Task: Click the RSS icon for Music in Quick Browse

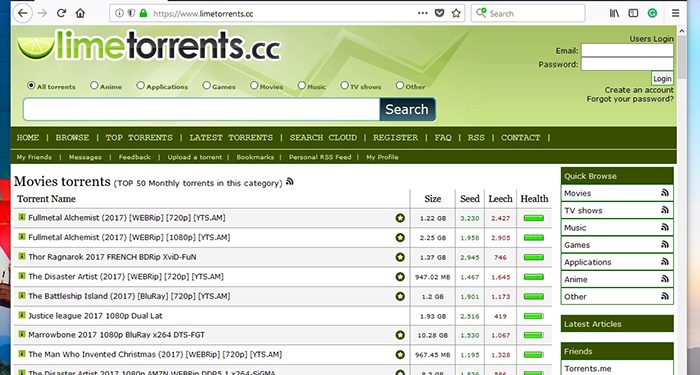Action: [x=665, y=227]
